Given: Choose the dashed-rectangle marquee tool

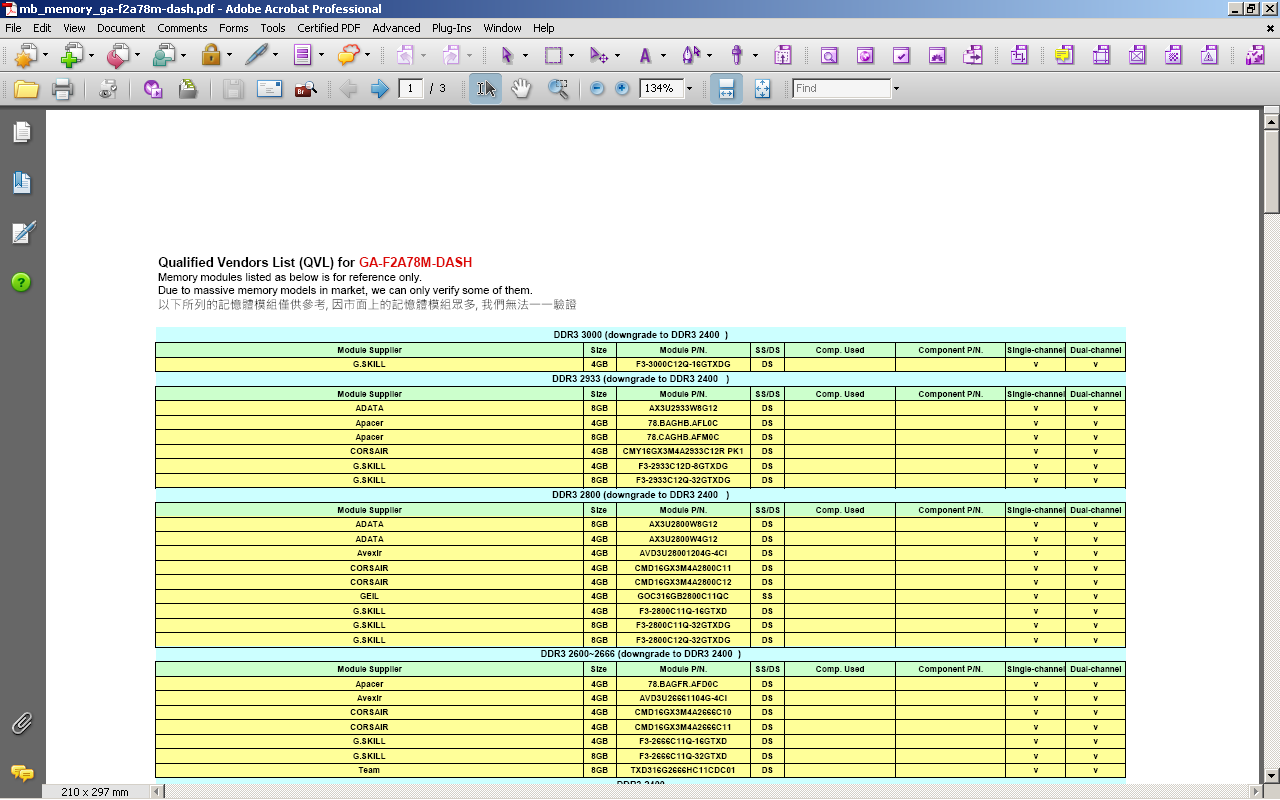Looking at the screenshot, I should point(553,55).
